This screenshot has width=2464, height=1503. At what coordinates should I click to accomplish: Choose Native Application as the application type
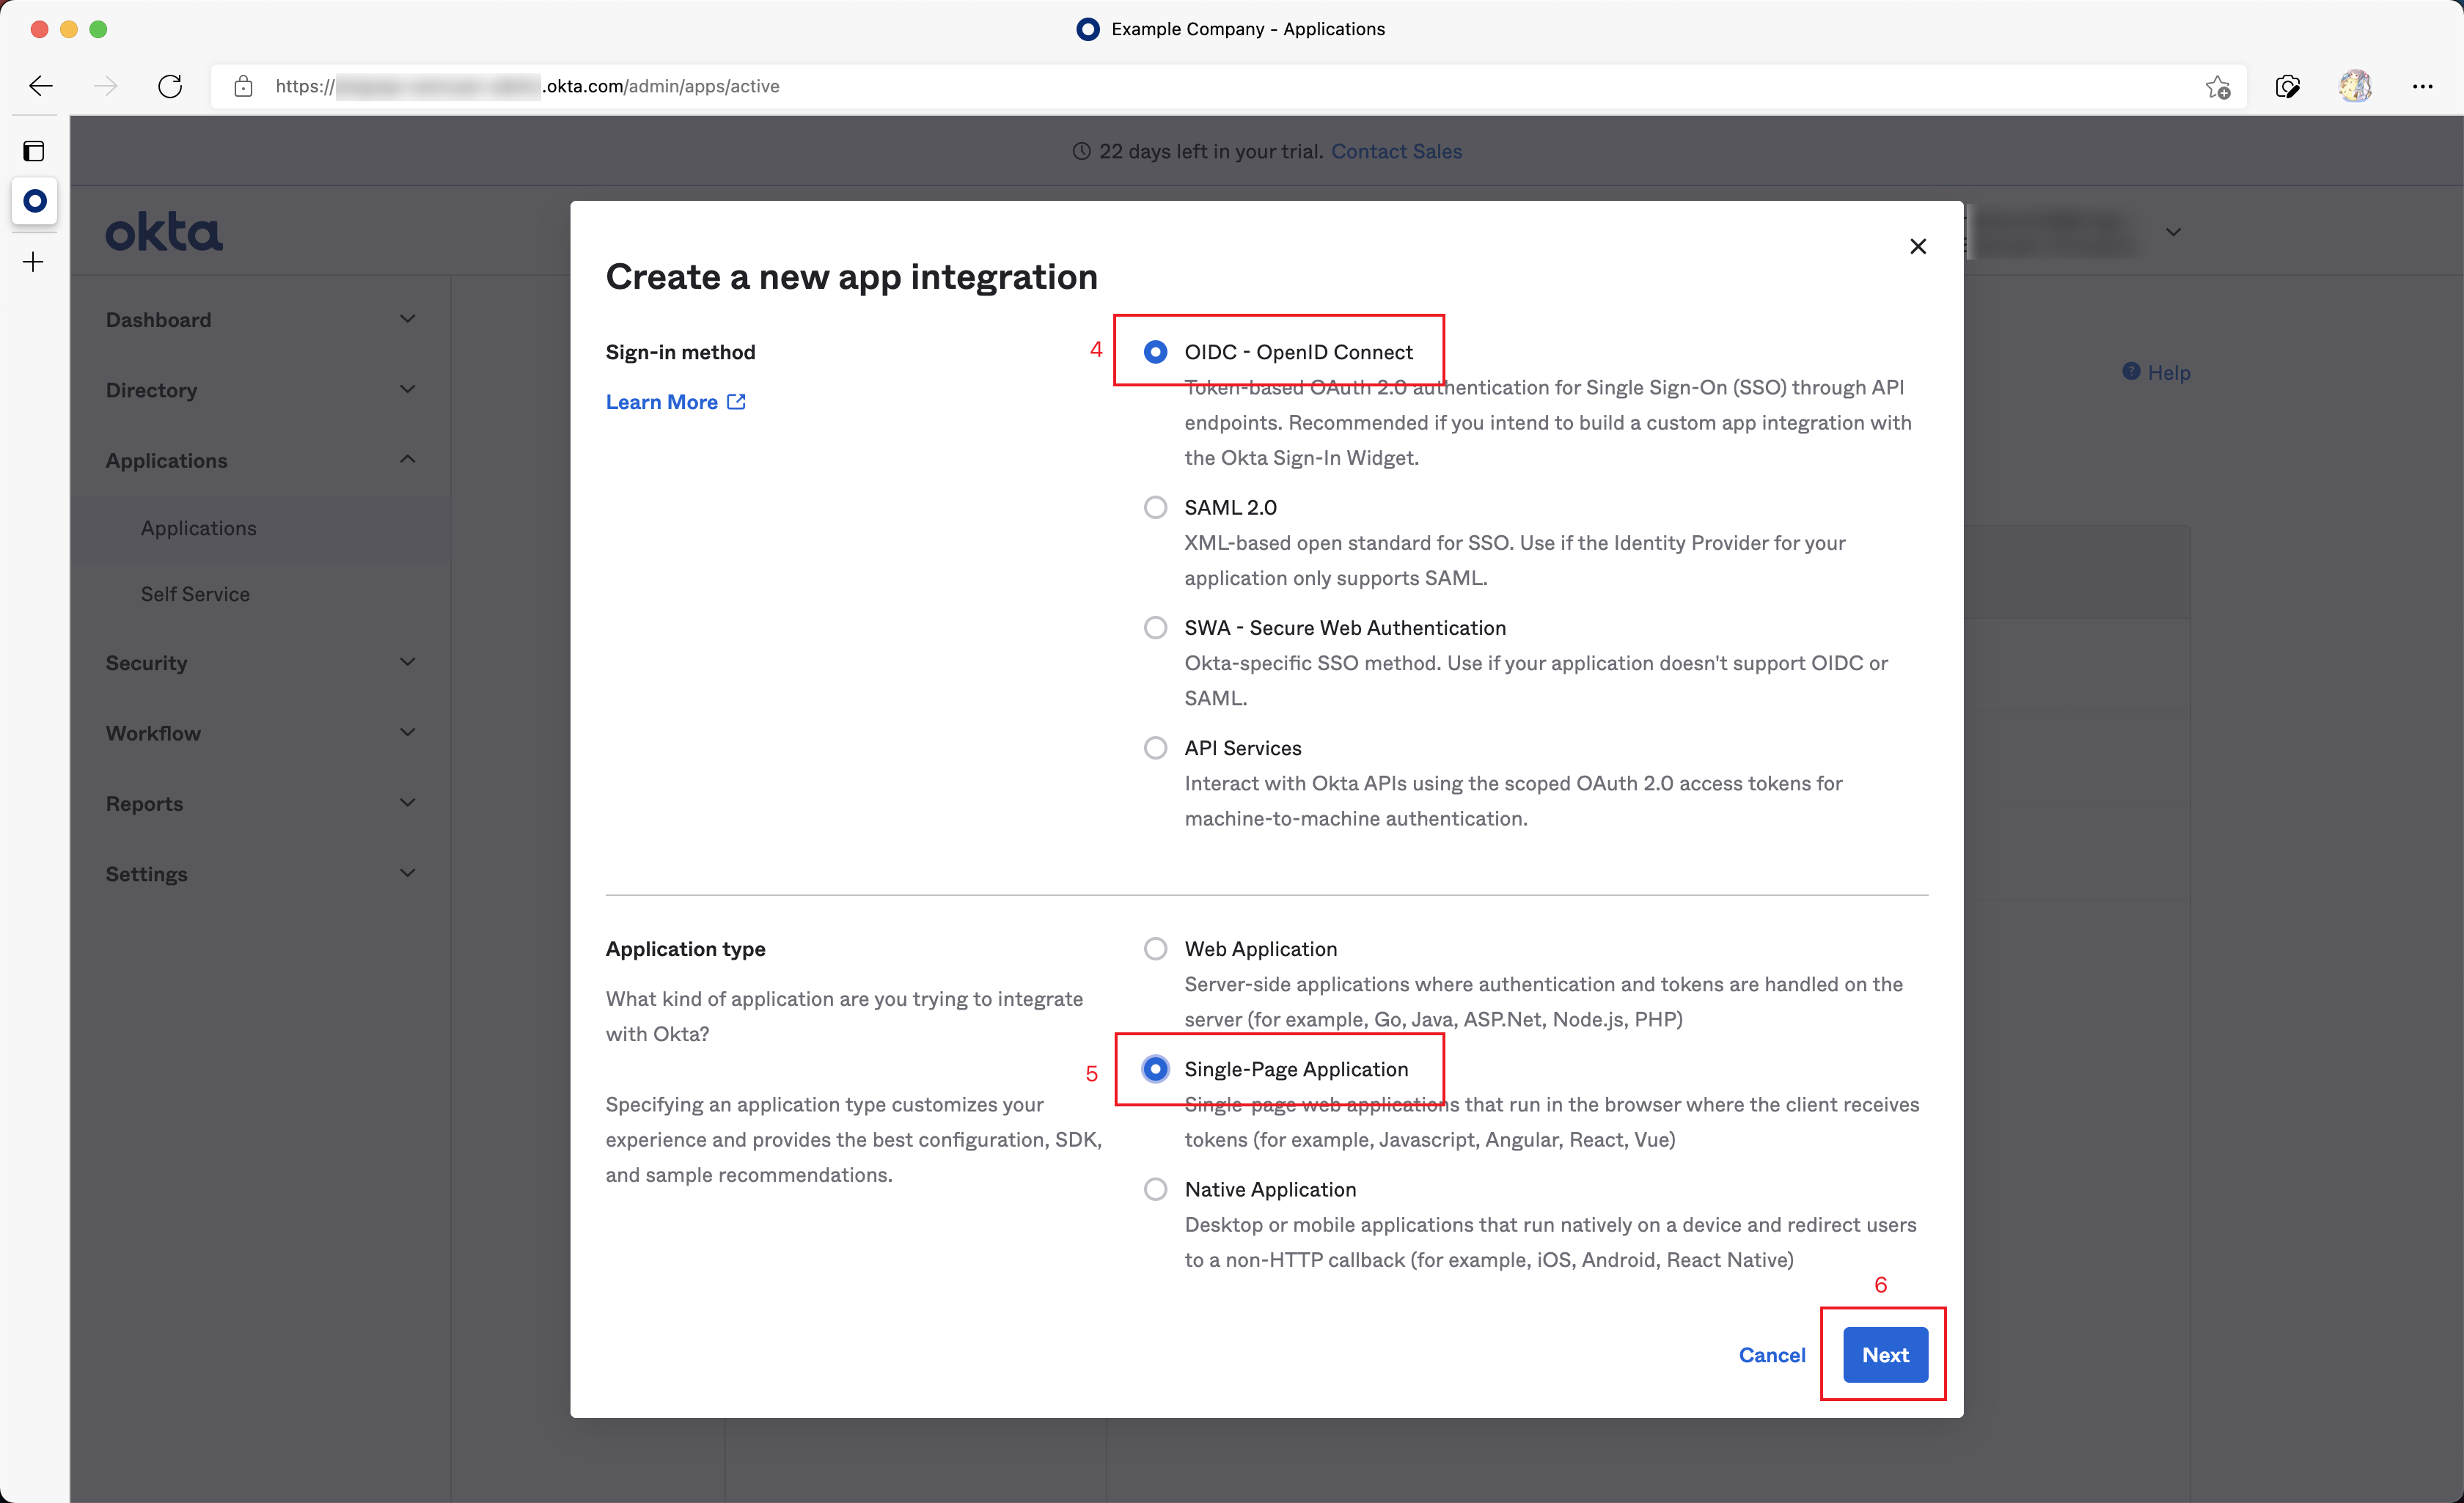(x=1156, y=1189)
